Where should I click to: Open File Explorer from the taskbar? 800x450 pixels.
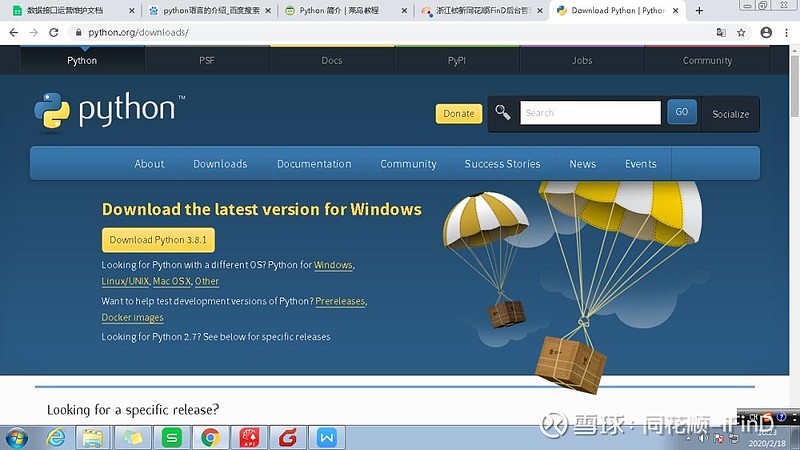point(93,438)
